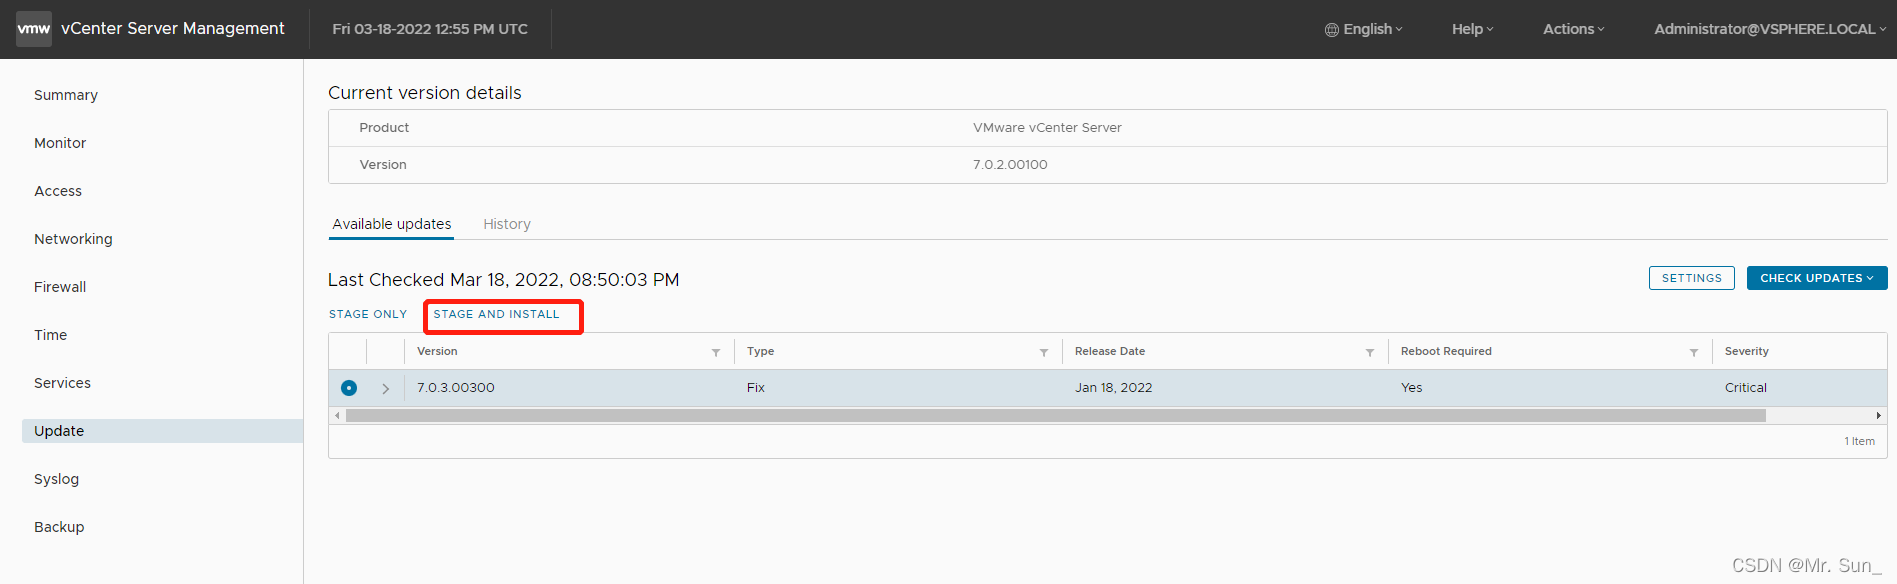The image size is (1897, 584).
Task: Open Access in the sidebar
Action: pos(58,191)
